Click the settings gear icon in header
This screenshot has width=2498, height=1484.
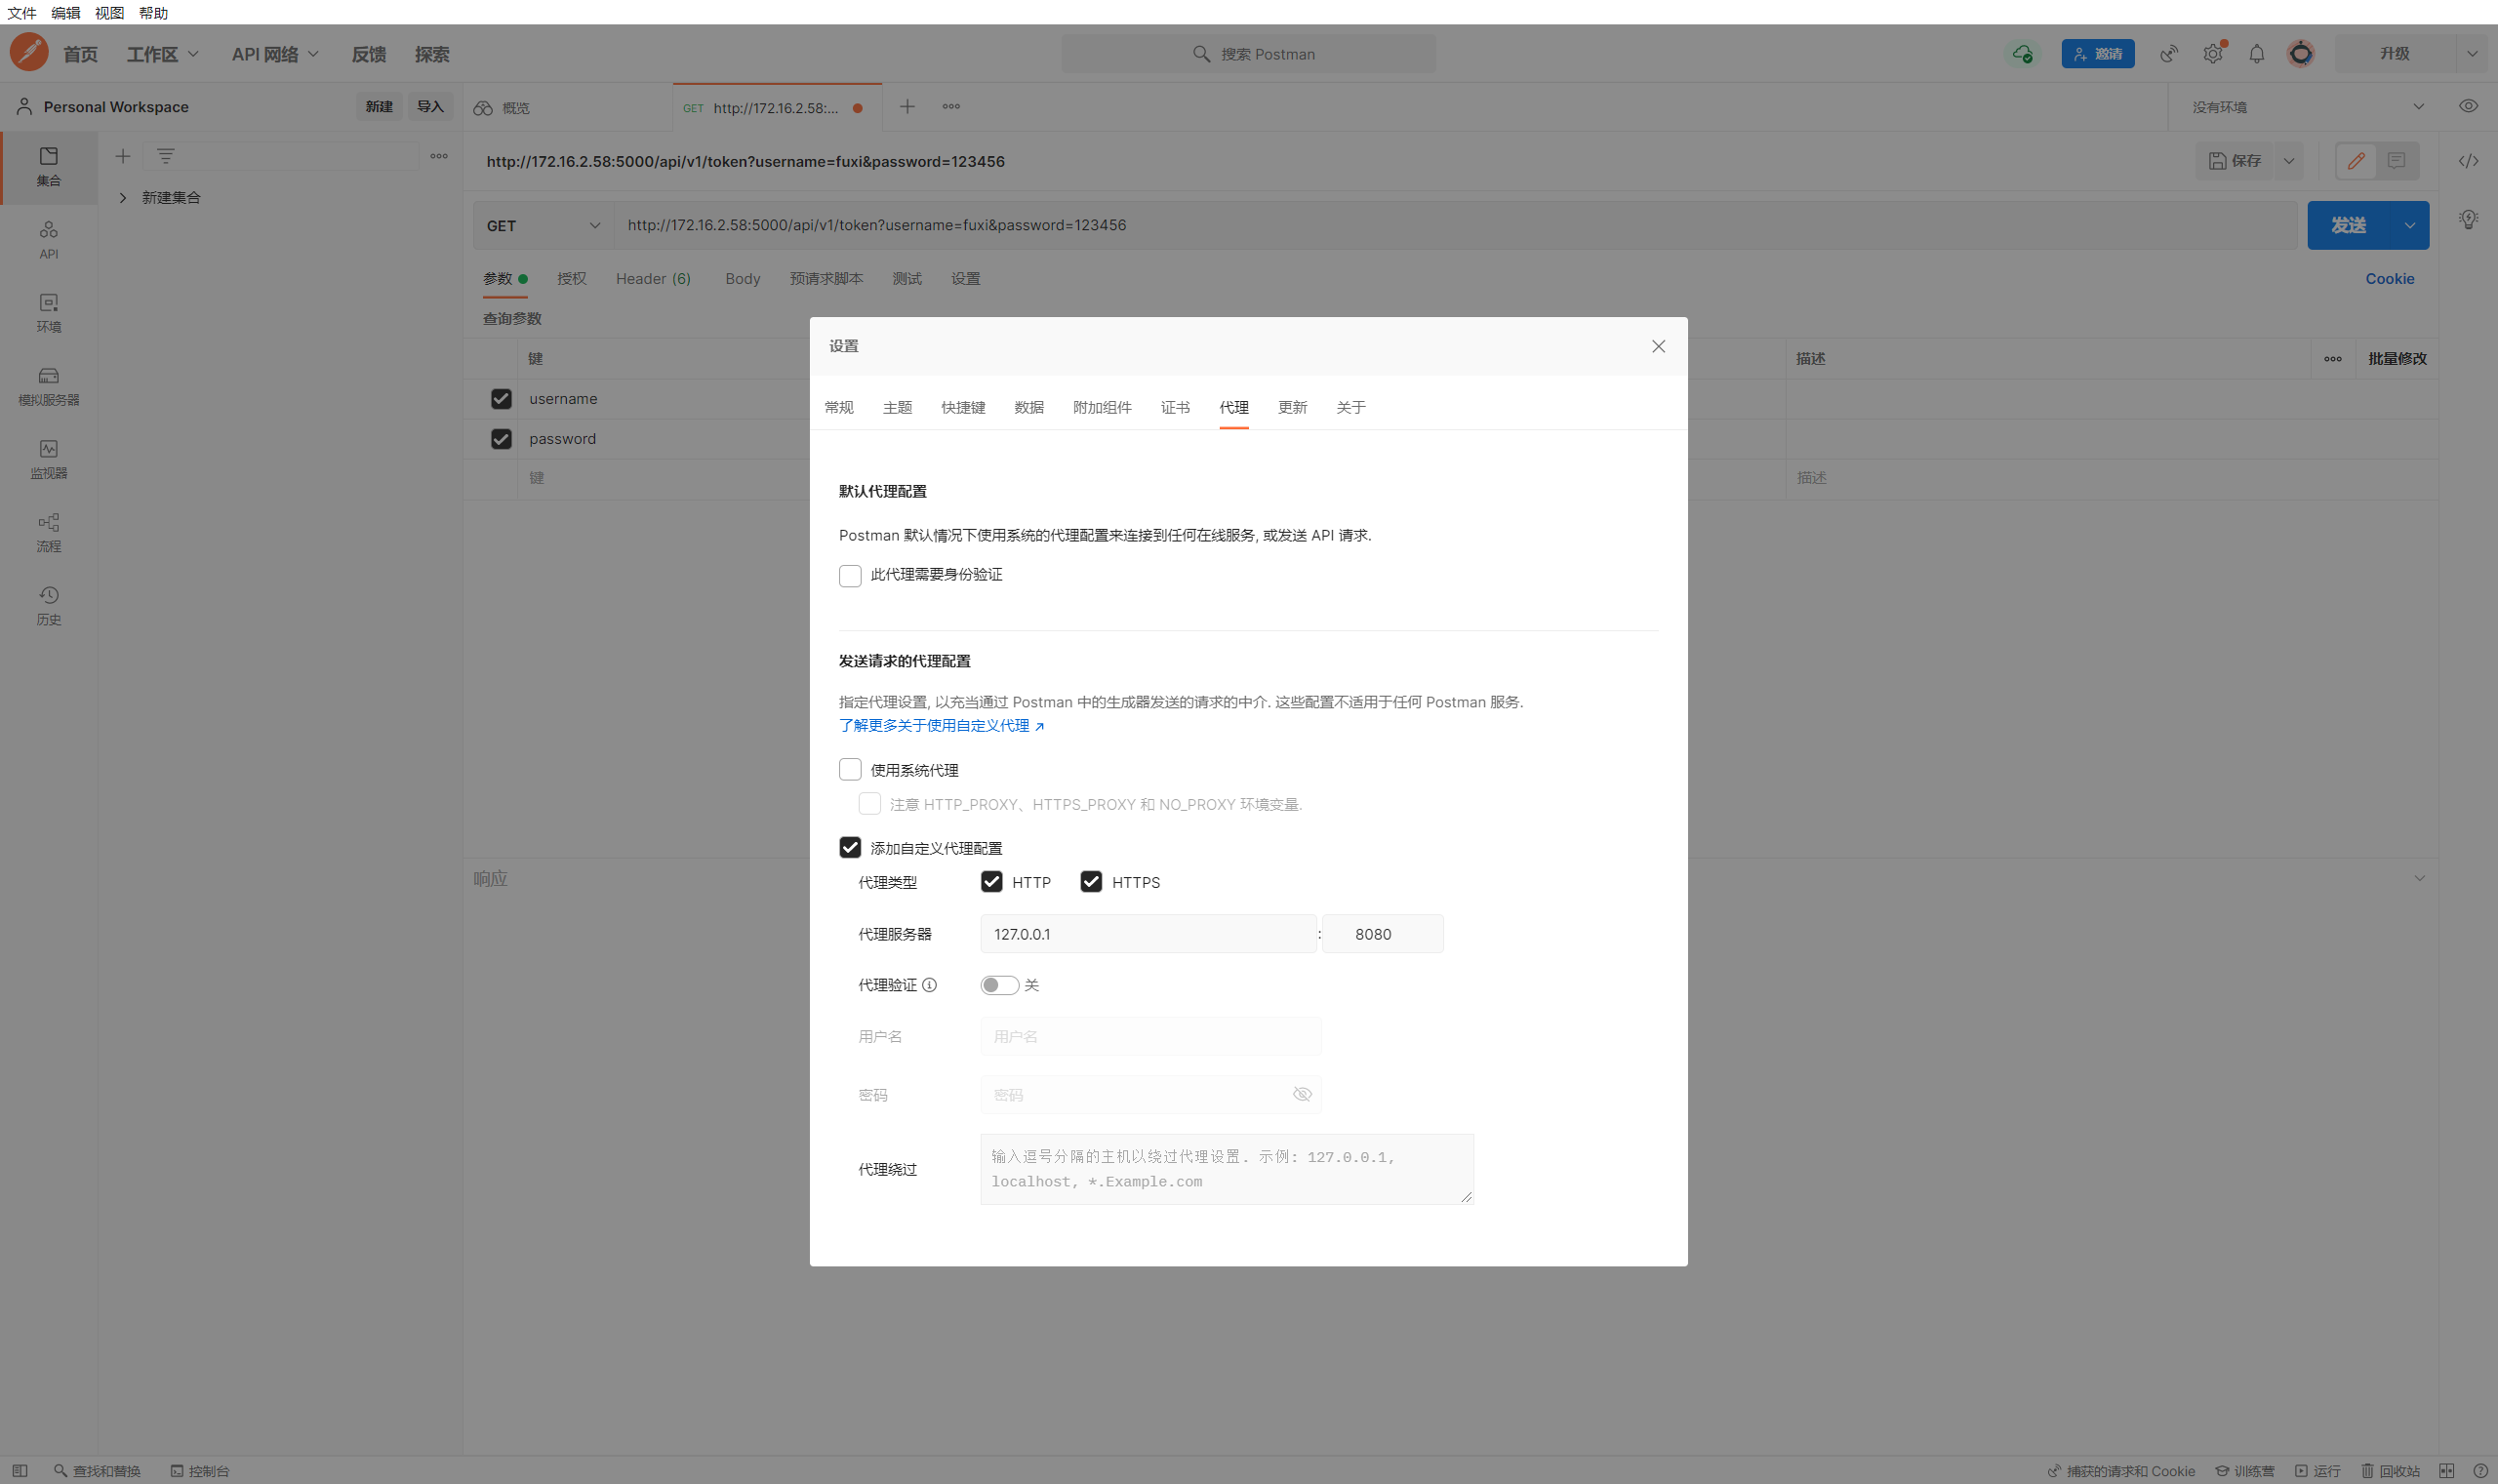click(2212, 54)
